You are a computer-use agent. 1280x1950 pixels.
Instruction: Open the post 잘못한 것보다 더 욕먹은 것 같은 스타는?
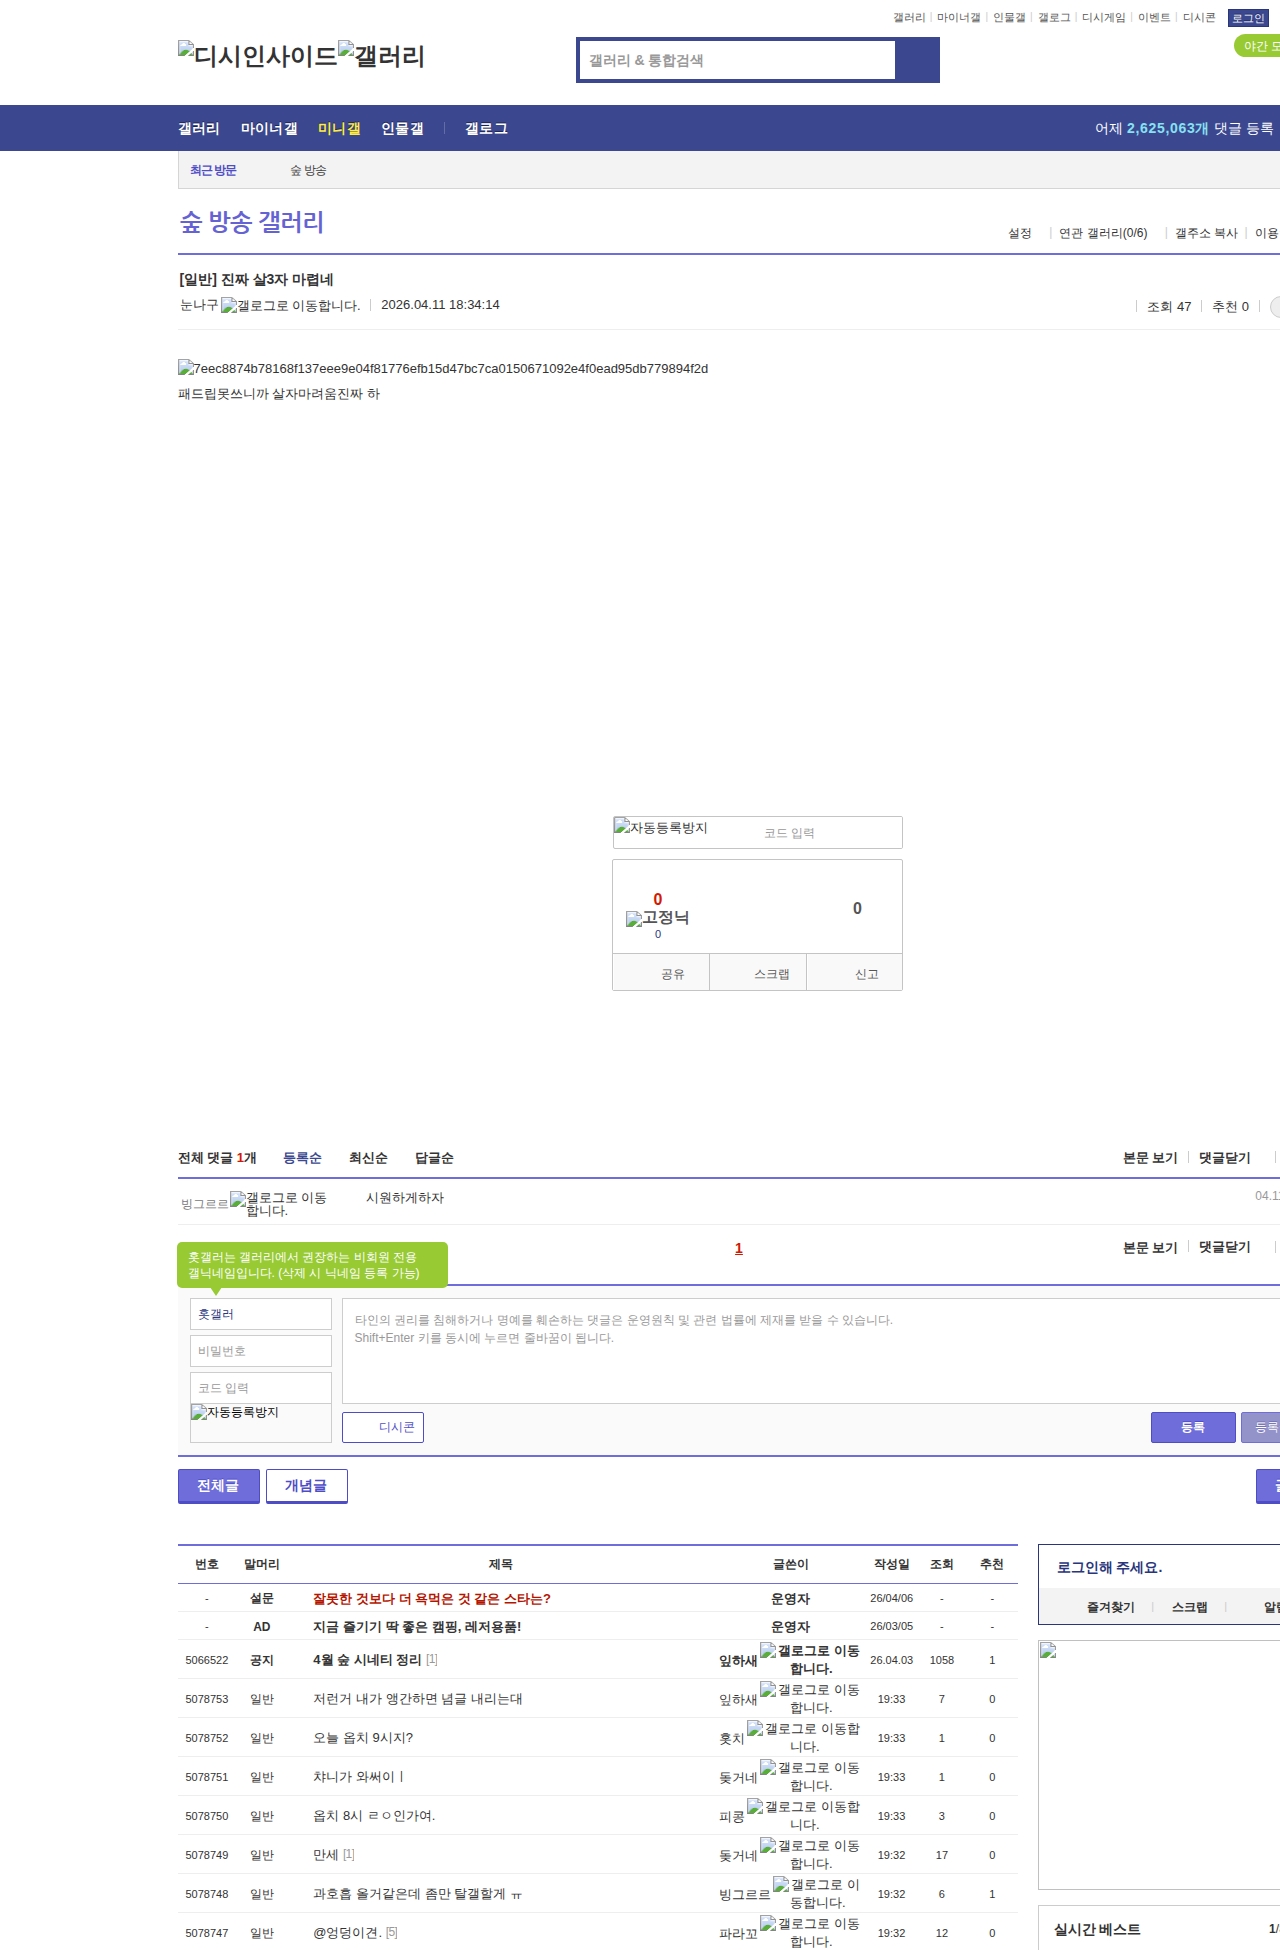pyautogui.click(x=432, y=1598)
